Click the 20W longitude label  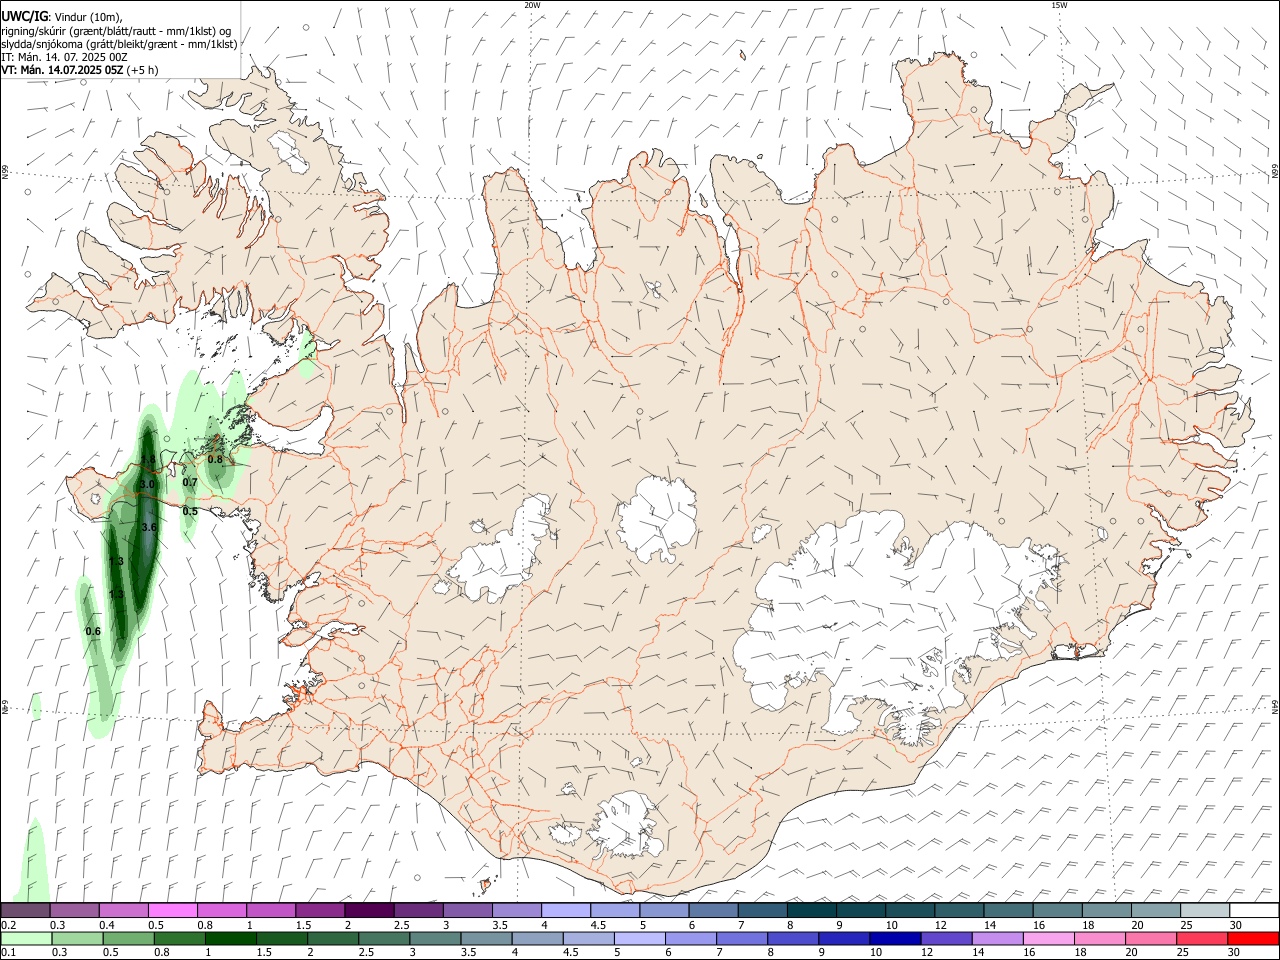pyautogui.click(x=532, y=5)
